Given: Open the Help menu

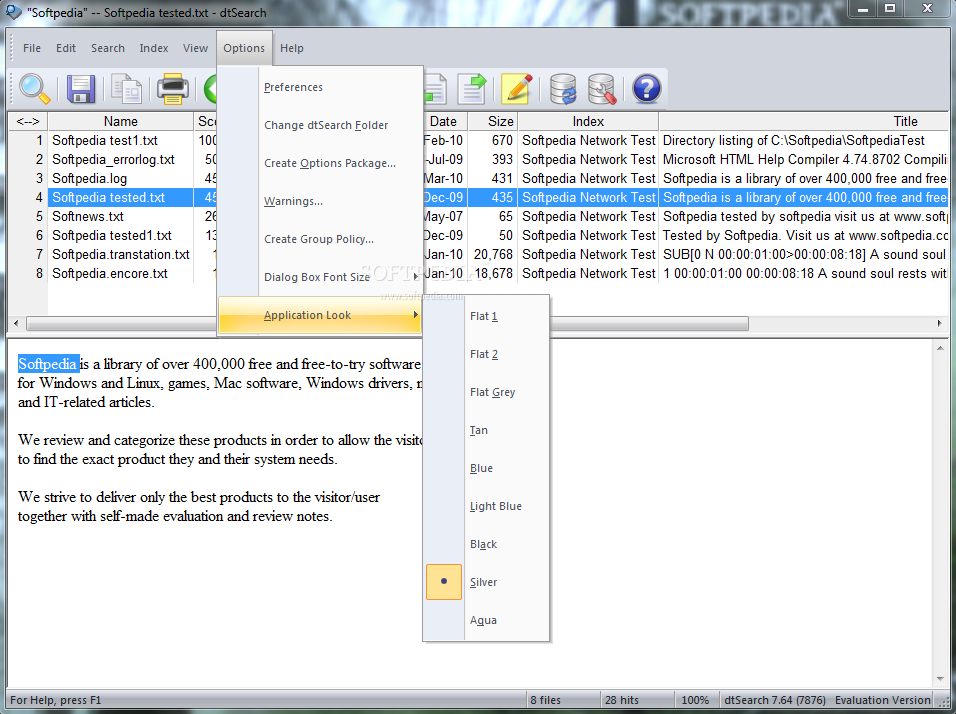Looking at the screenshot, I should [291, 48].
